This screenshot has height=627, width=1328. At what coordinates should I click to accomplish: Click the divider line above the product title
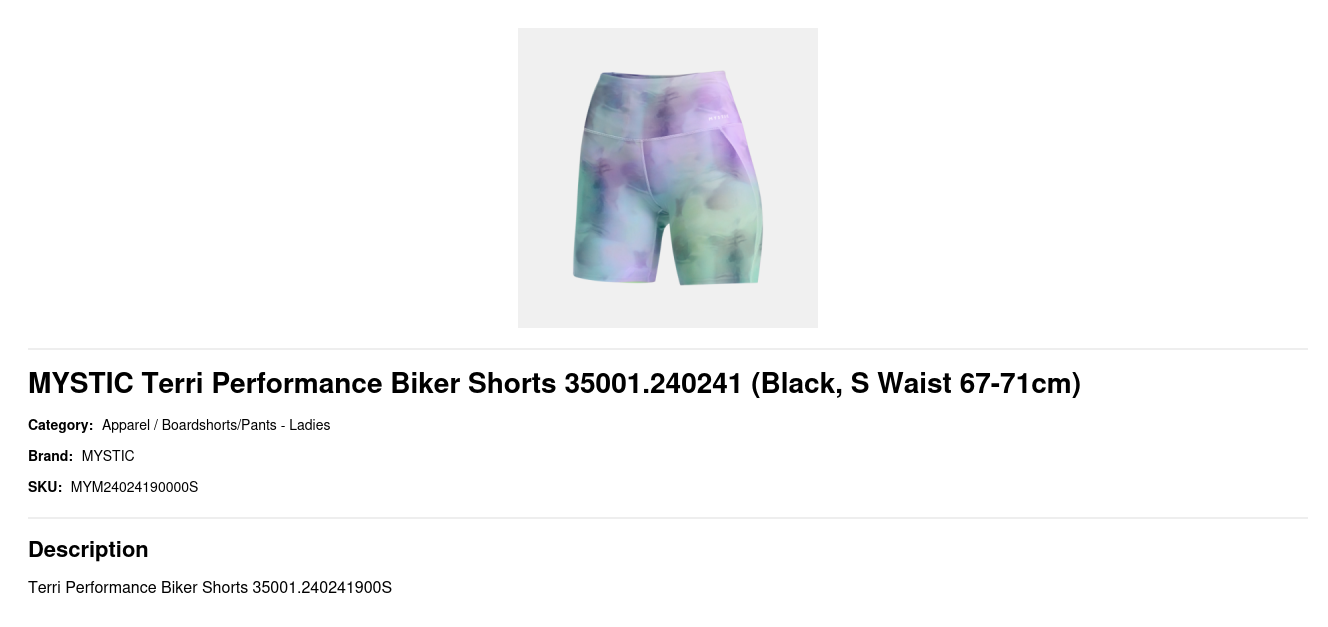tap(668, 349)
